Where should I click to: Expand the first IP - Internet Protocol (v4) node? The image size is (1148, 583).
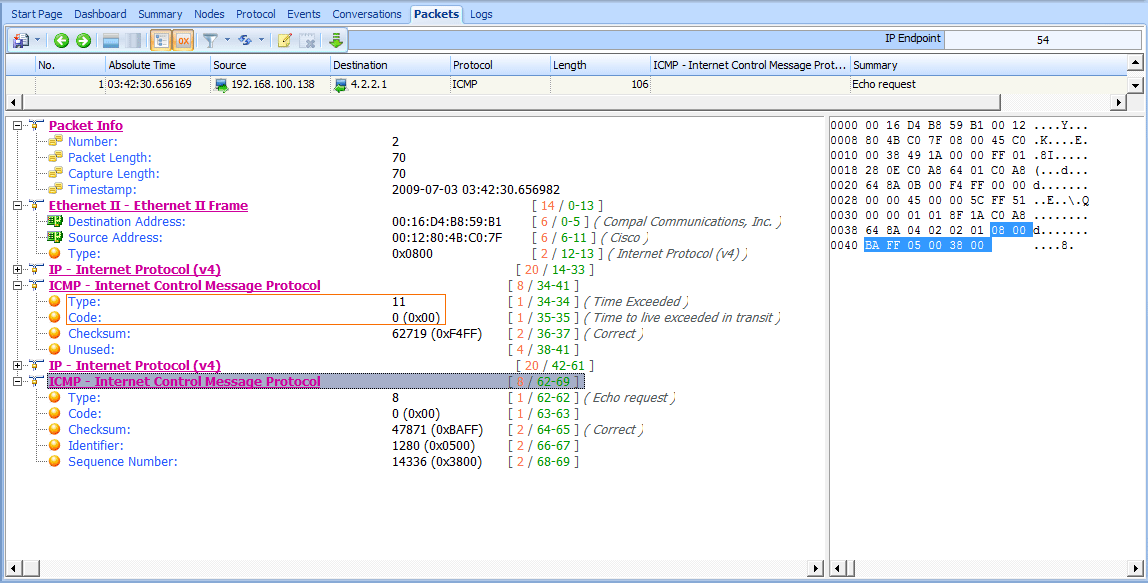pos(18,270)
